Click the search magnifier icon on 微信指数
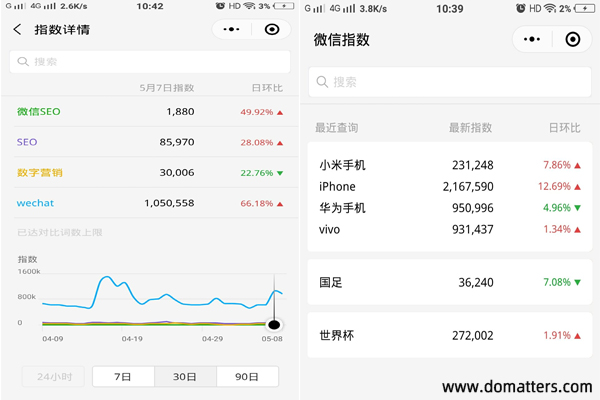This screenshot has height=400, width=600. tap(322, 82)
